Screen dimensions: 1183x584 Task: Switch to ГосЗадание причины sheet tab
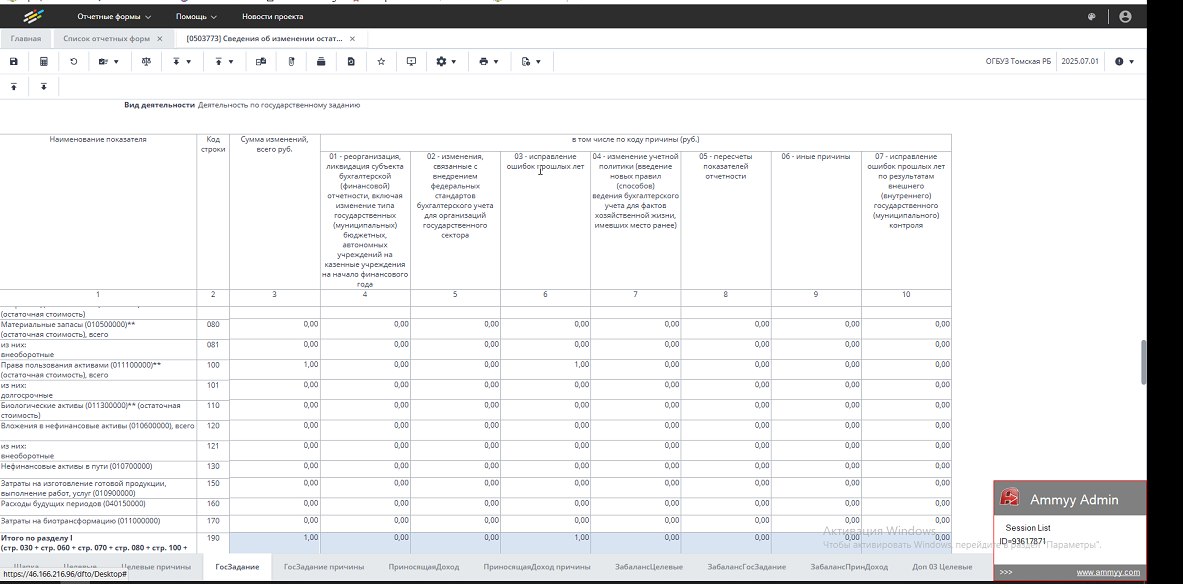click(x=324, y=567)
